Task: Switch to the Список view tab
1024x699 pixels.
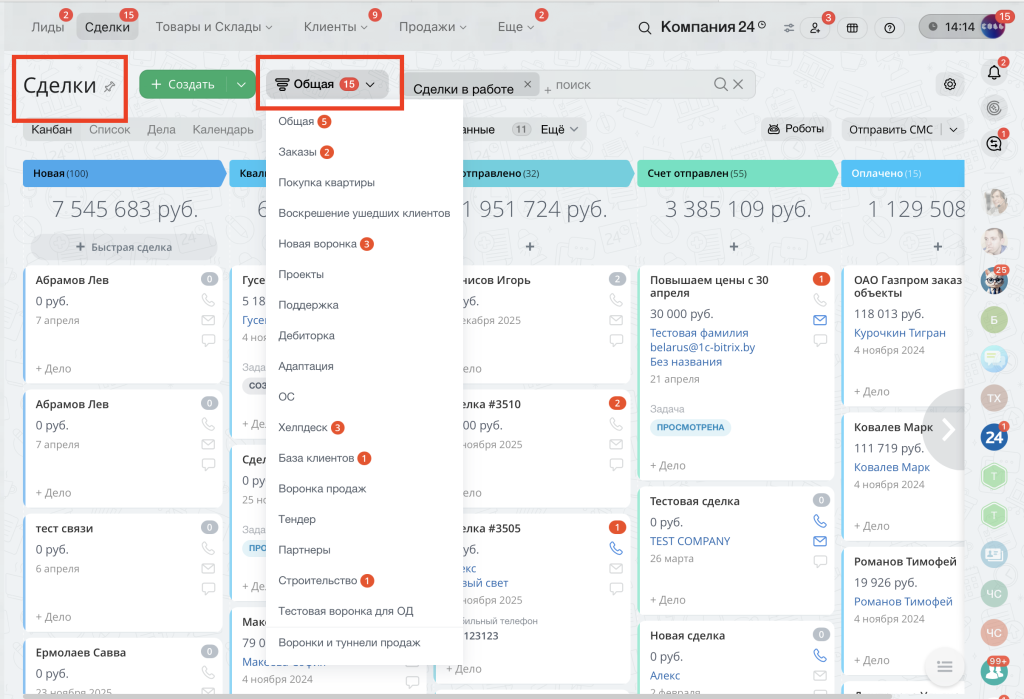Action: coord(110,129)
